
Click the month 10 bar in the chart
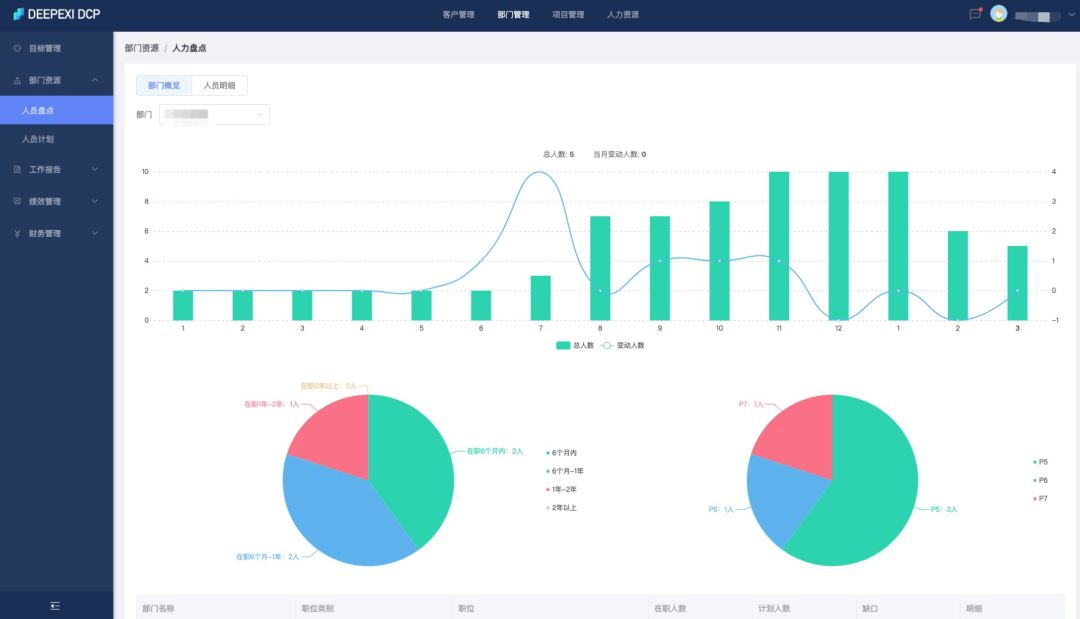pyautogui.click(x=719, y=261)
